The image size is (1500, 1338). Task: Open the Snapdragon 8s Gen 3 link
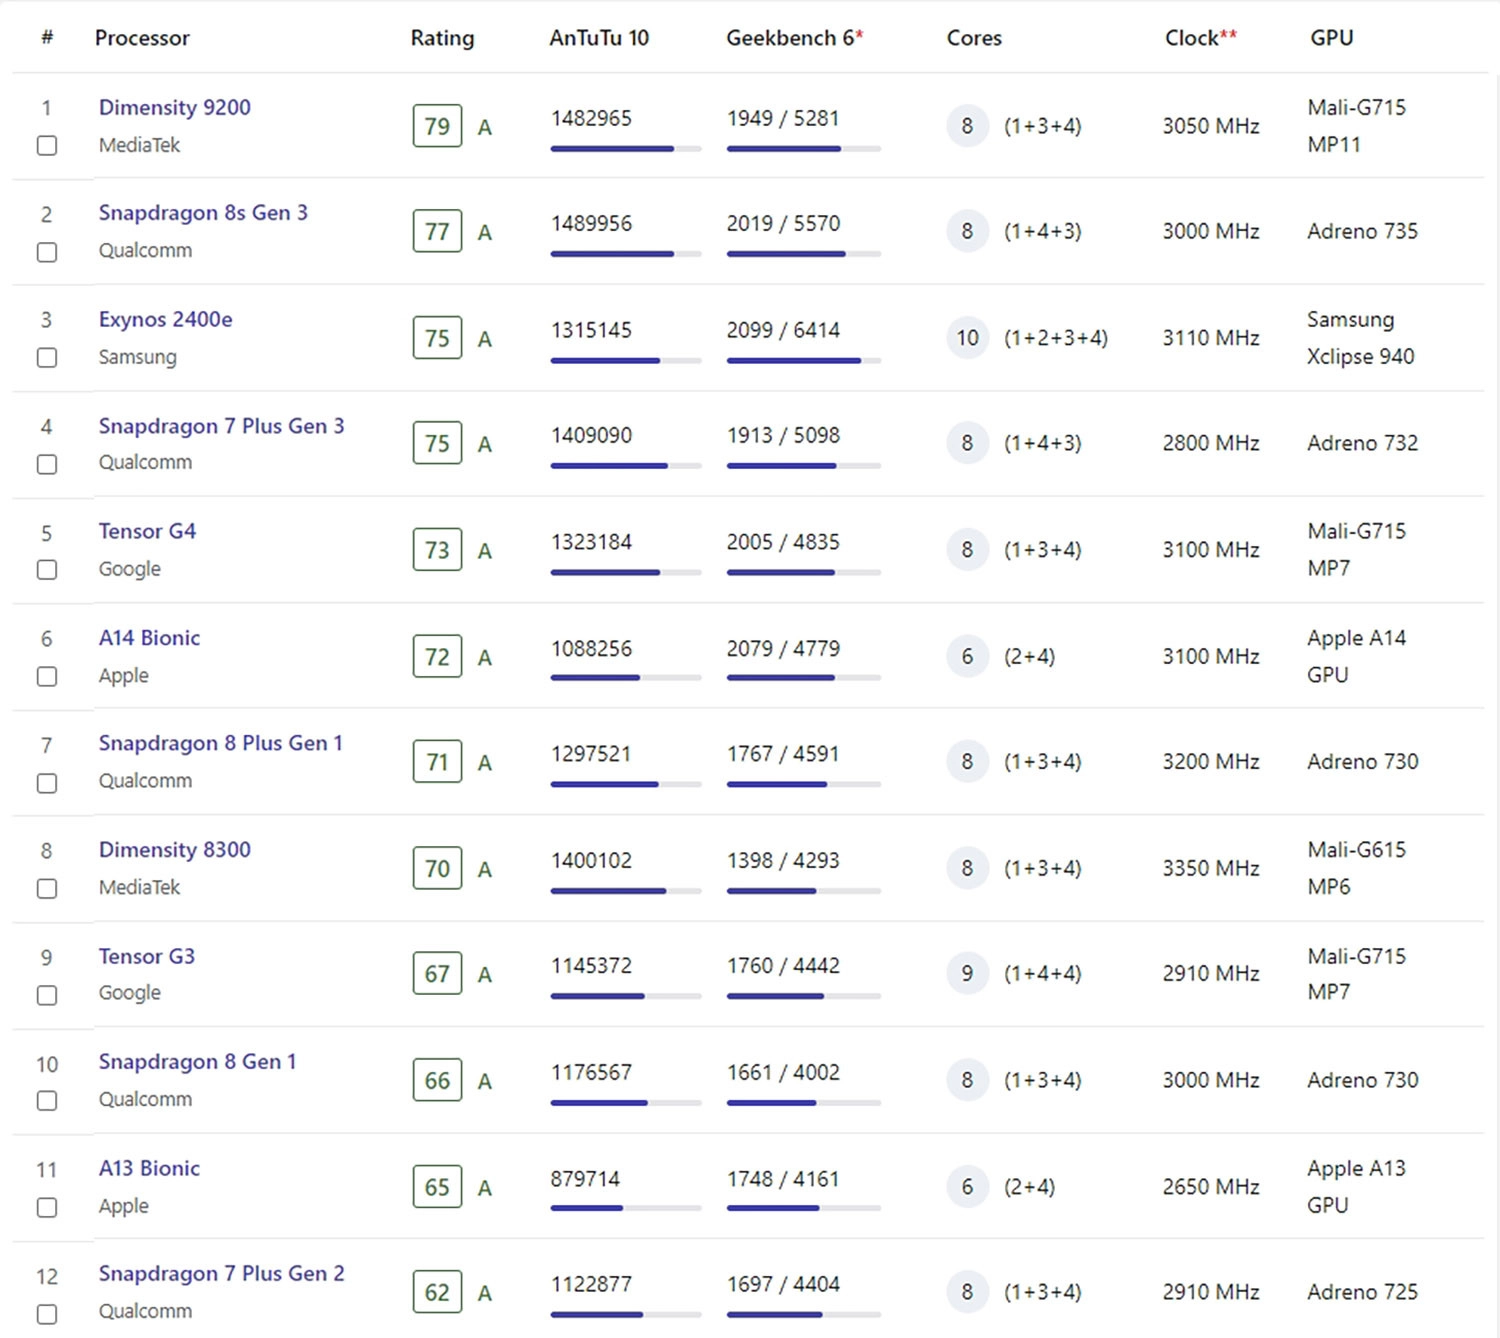click(203, 213)
